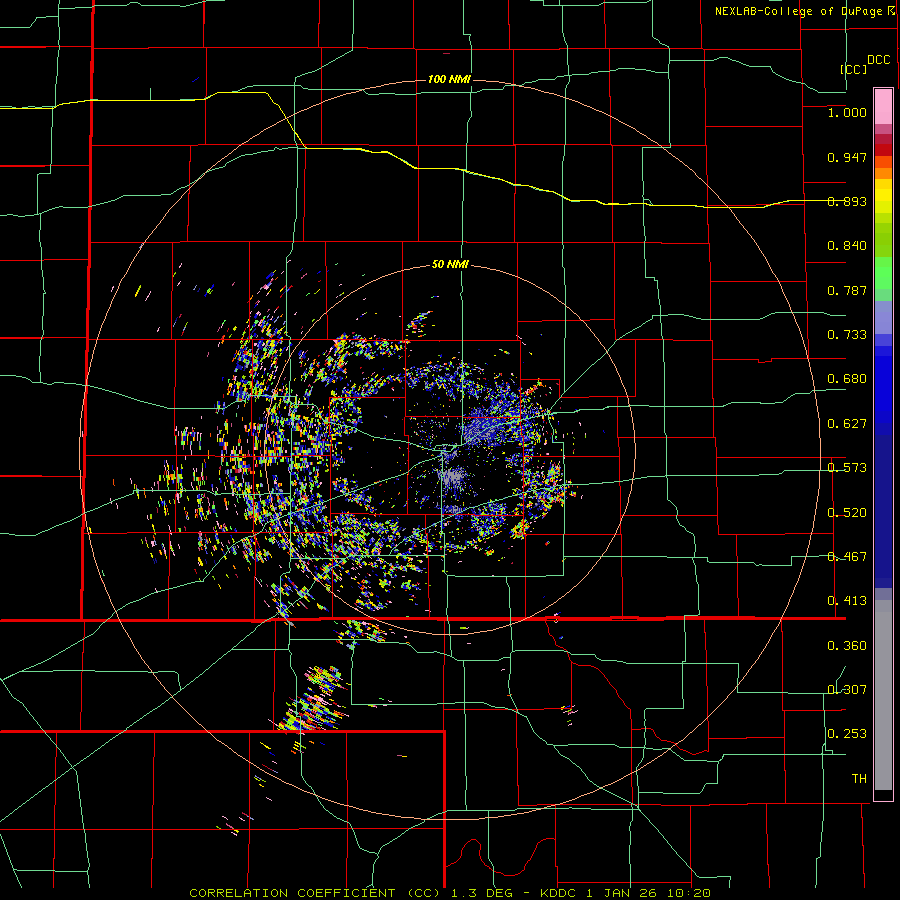The width and height of the screenshot is (900, 900).
Task: Select the 50 NMI range ring label
Action: coord(450,264)
